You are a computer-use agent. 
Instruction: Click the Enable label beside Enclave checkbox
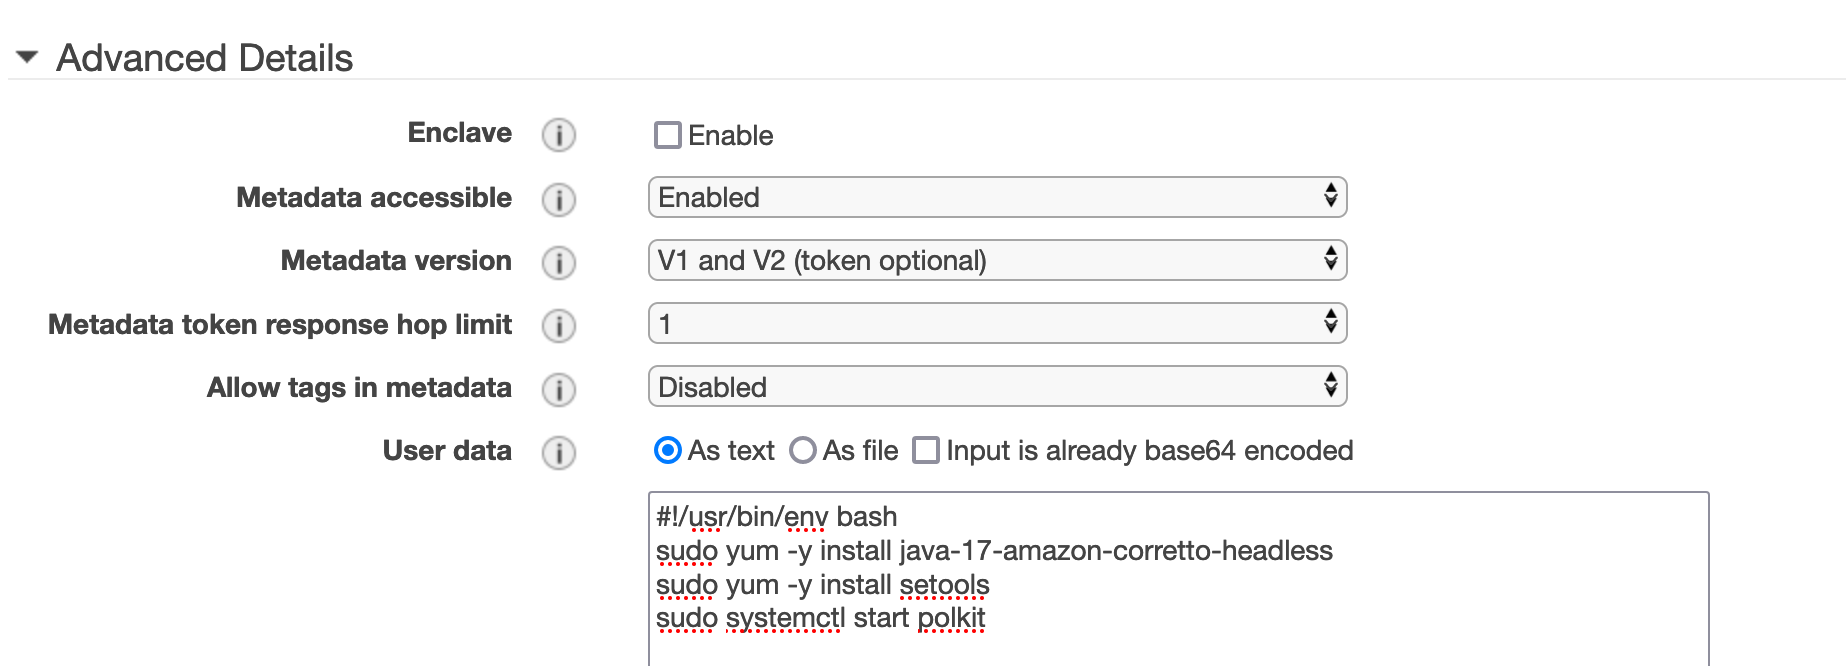(x=730, y=135)
